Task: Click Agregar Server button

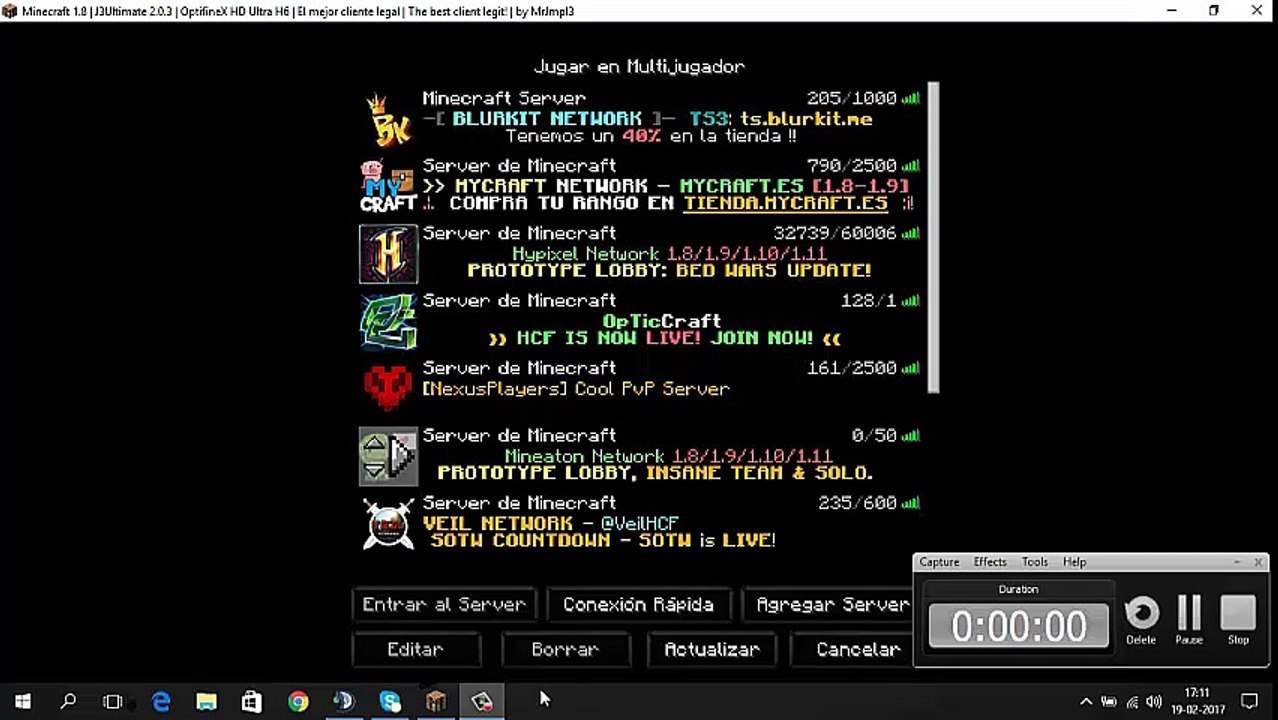Action: tap(828, 605)
